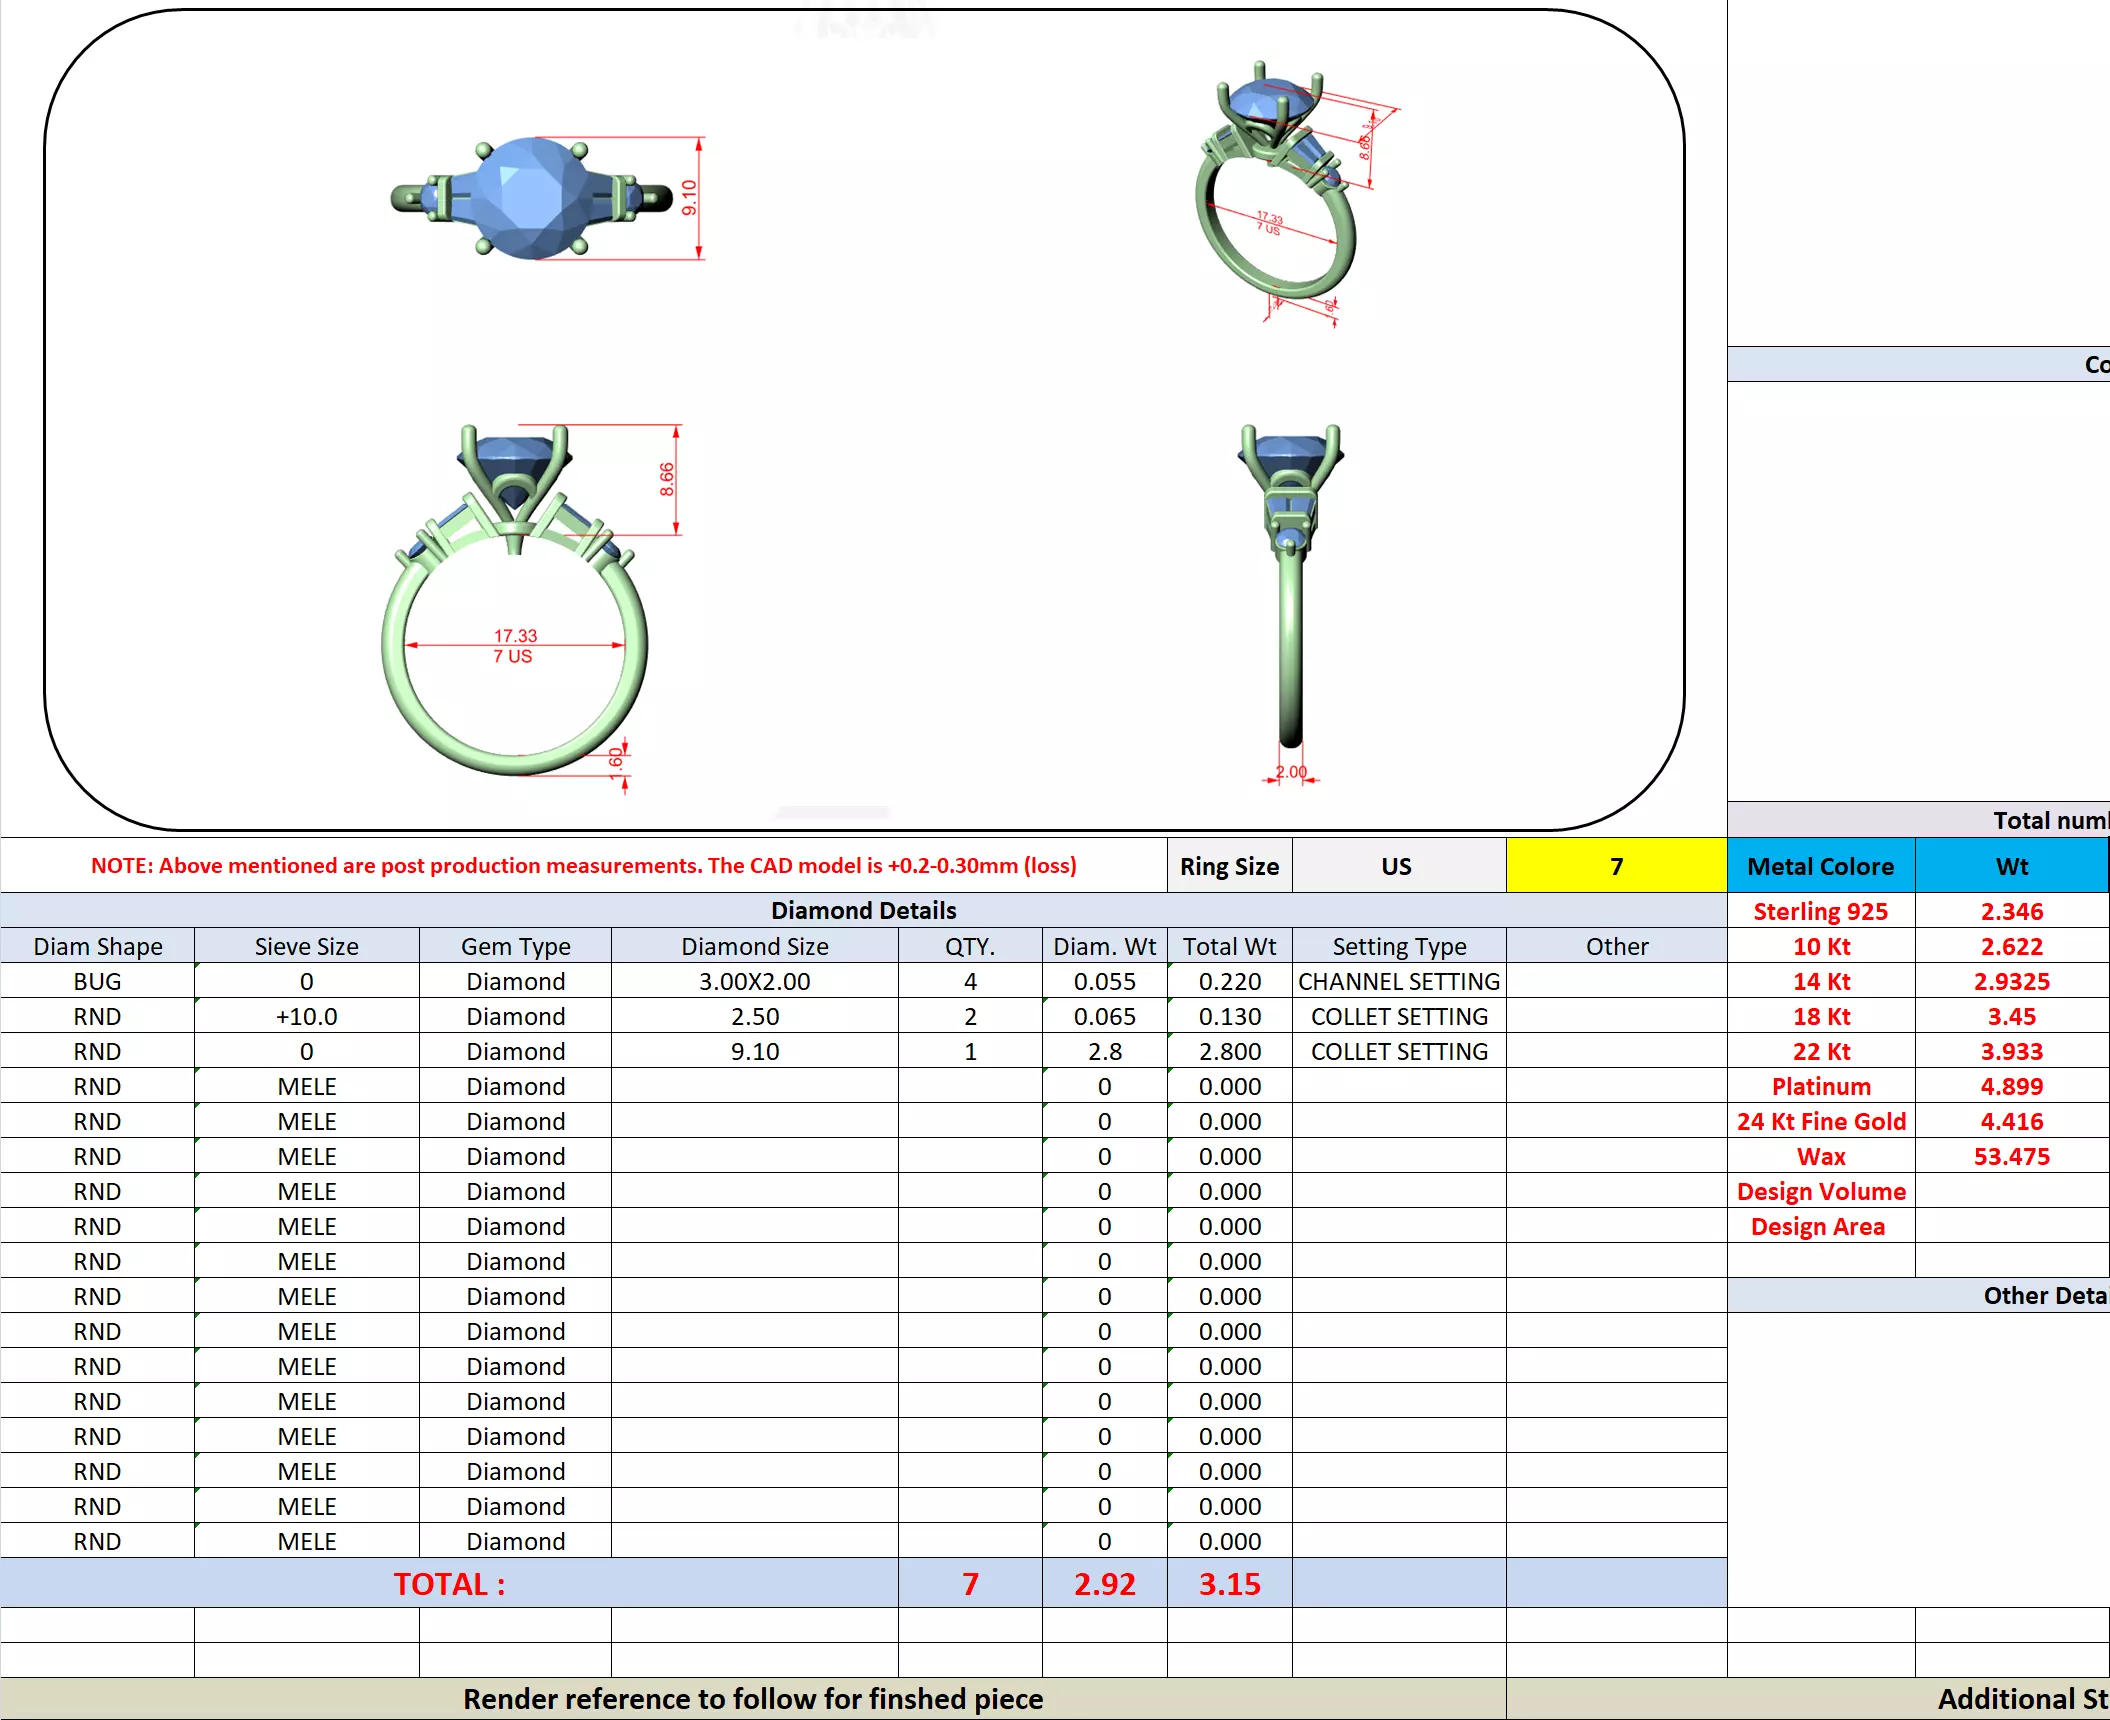Select the Sieve Size column header

coord(306,946)
